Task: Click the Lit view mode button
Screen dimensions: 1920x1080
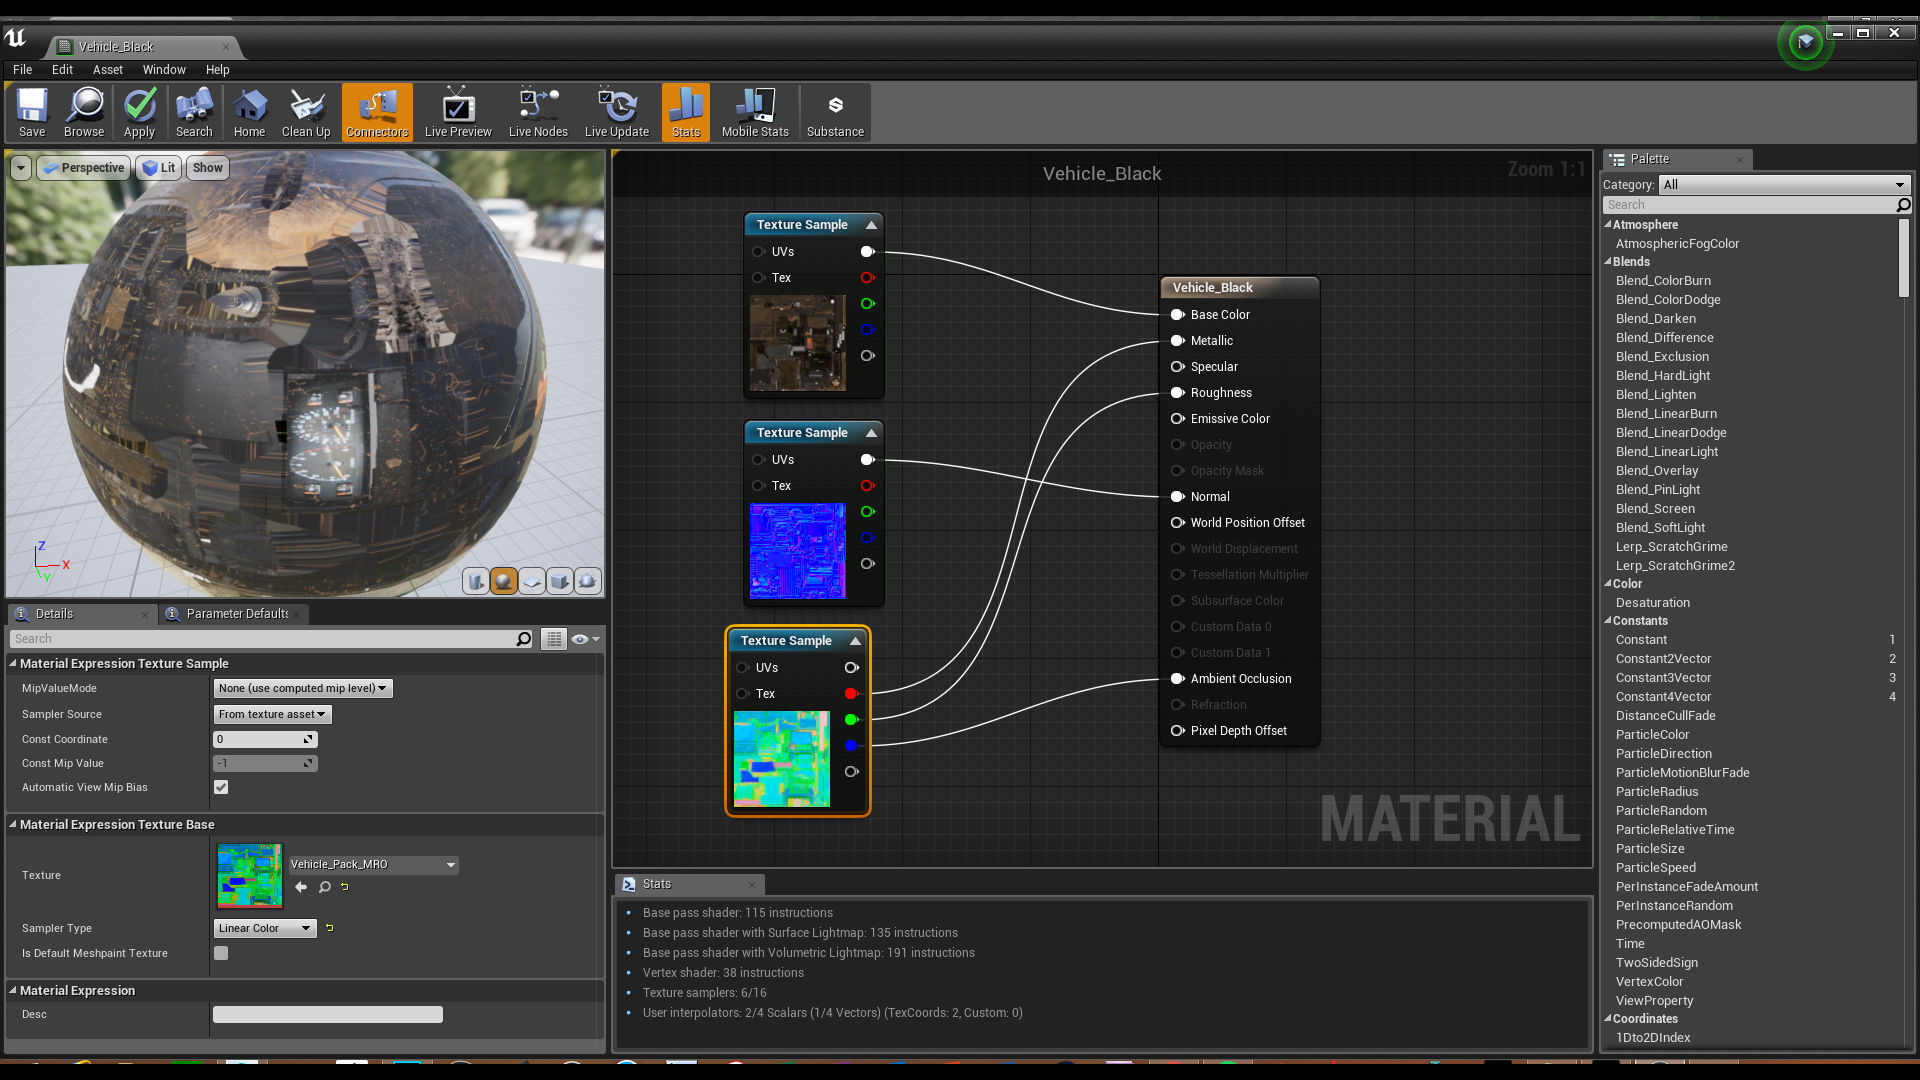Action: 160,168
